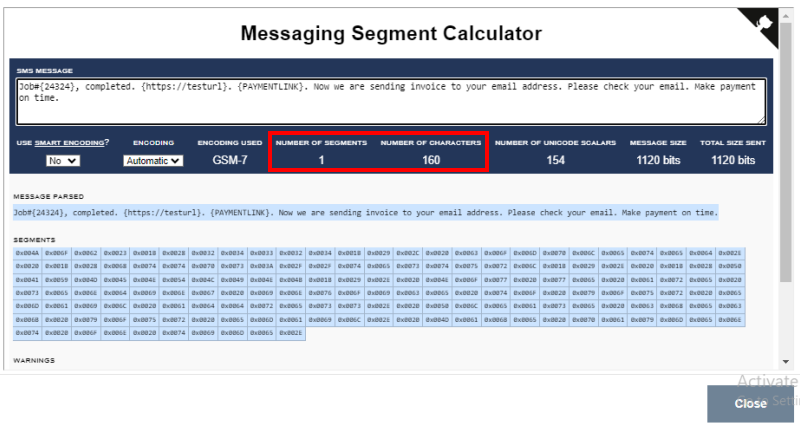Click the number of segments value 1
Screen dimensions: 800x429
click(x=321, y=160)
